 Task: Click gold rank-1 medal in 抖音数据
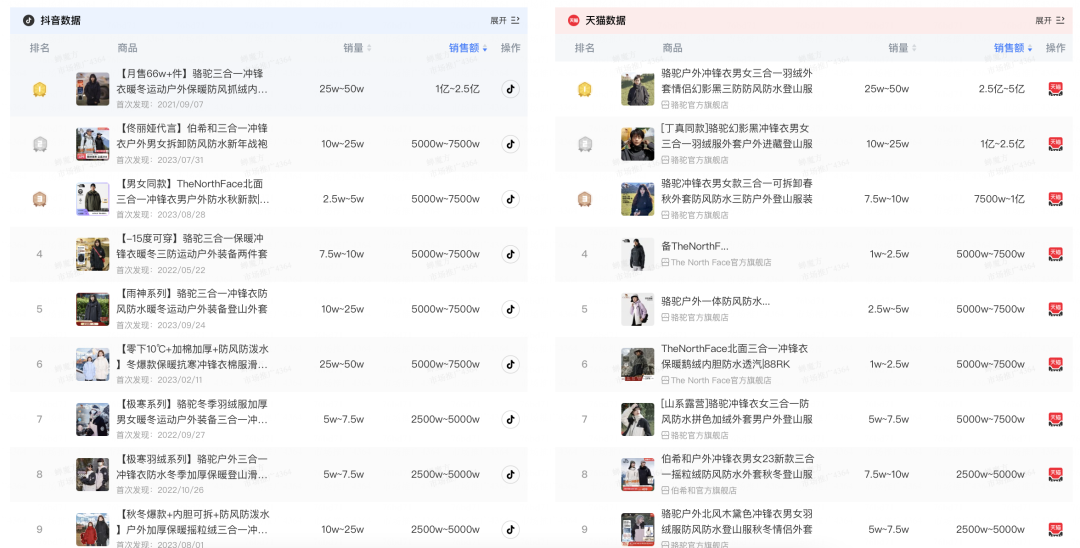click(40, 89)
